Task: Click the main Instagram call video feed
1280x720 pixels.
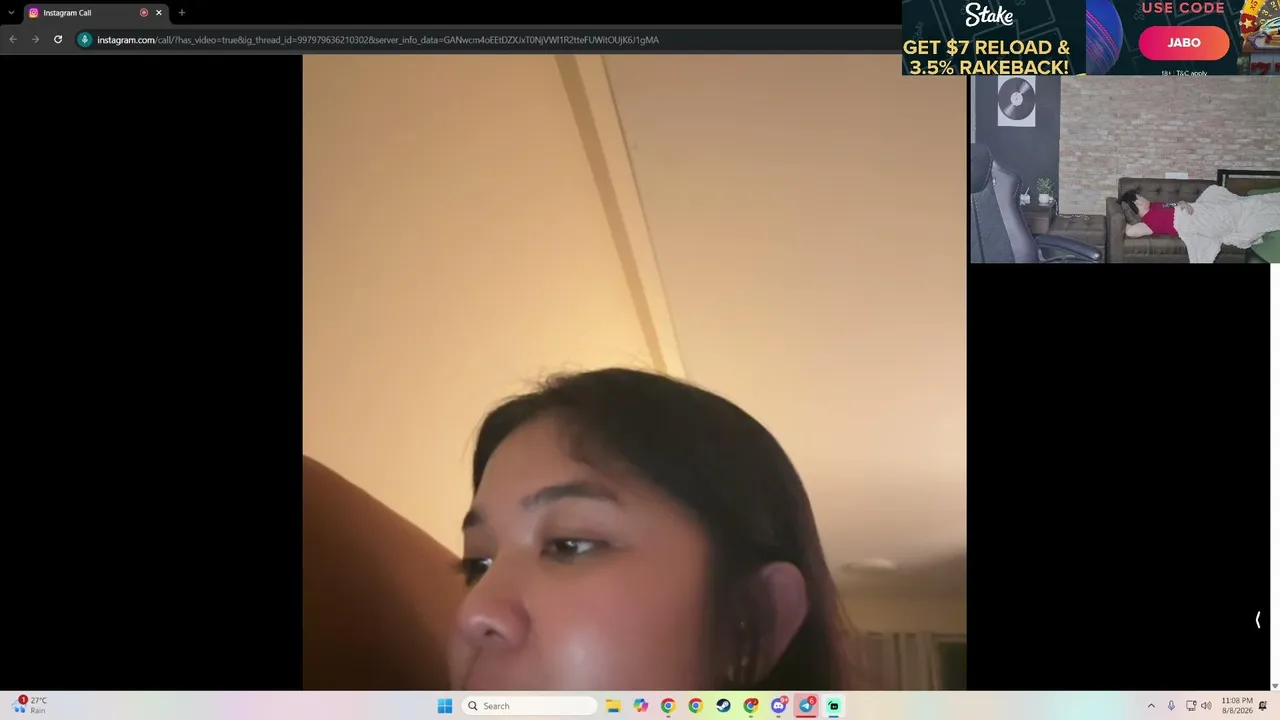Action: 634,372
